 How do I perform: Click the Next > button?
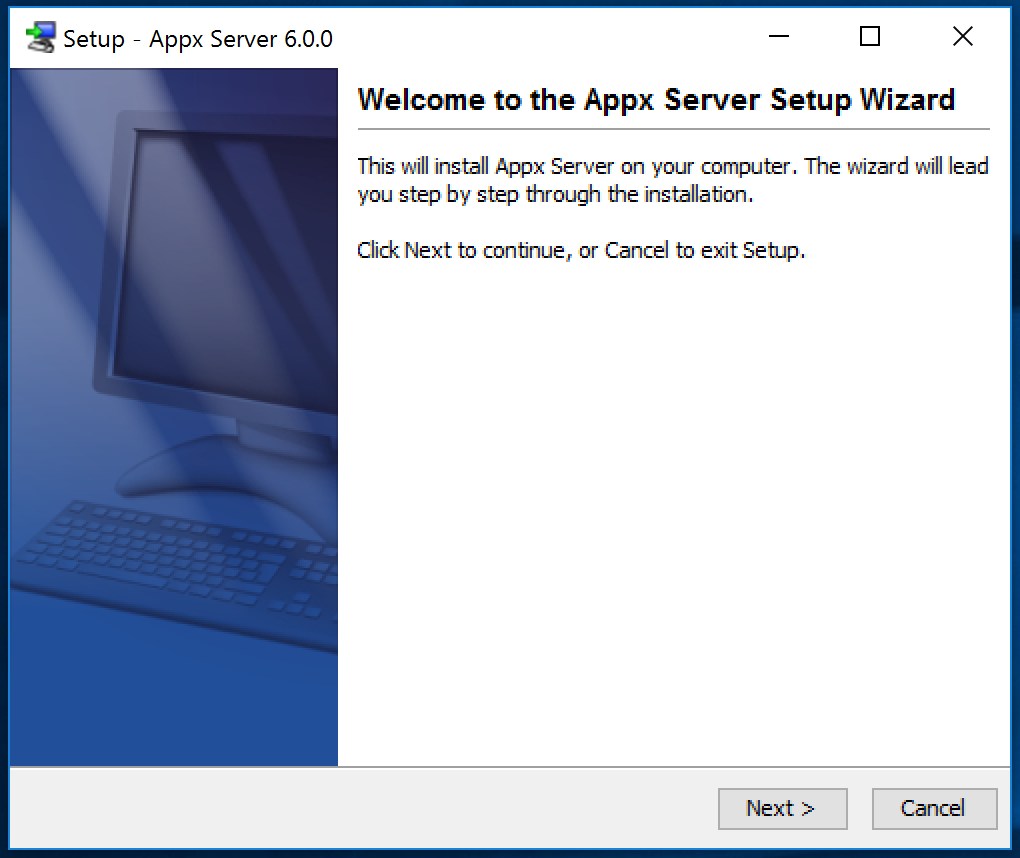pos(782,809)
